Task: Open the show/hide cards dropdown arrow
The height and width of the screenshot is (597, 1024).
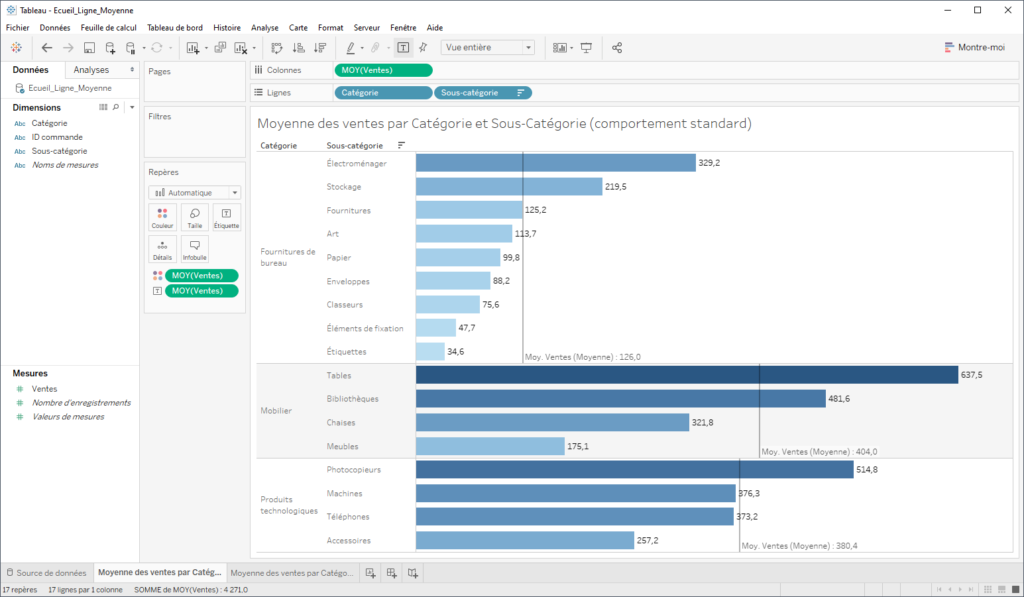Action: click(x=571, y=48)
